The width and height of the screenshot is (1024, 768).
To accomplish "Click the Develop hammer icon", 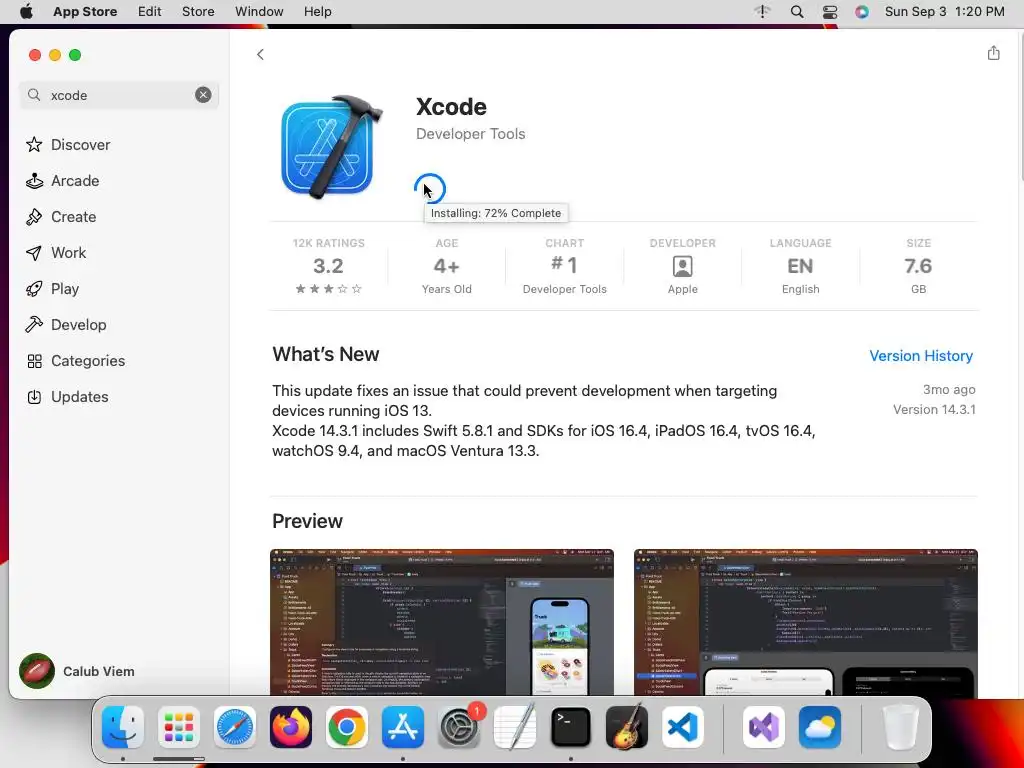I will 34,325.
